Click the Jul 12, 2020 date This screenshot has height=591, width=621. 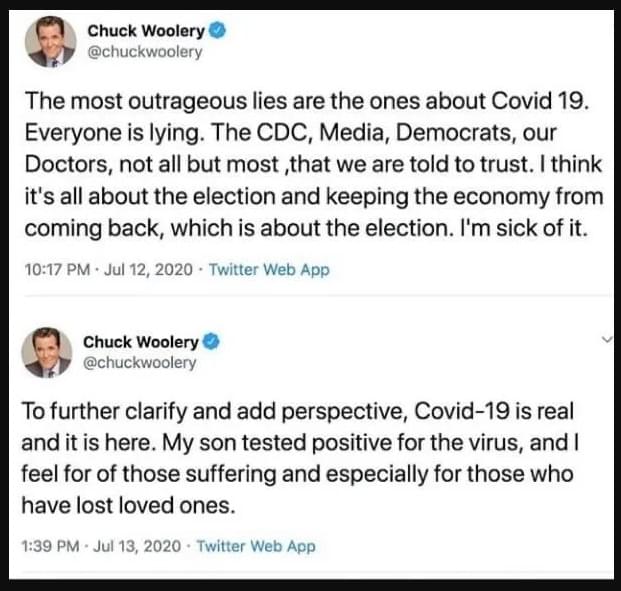[x=148, y=270]
